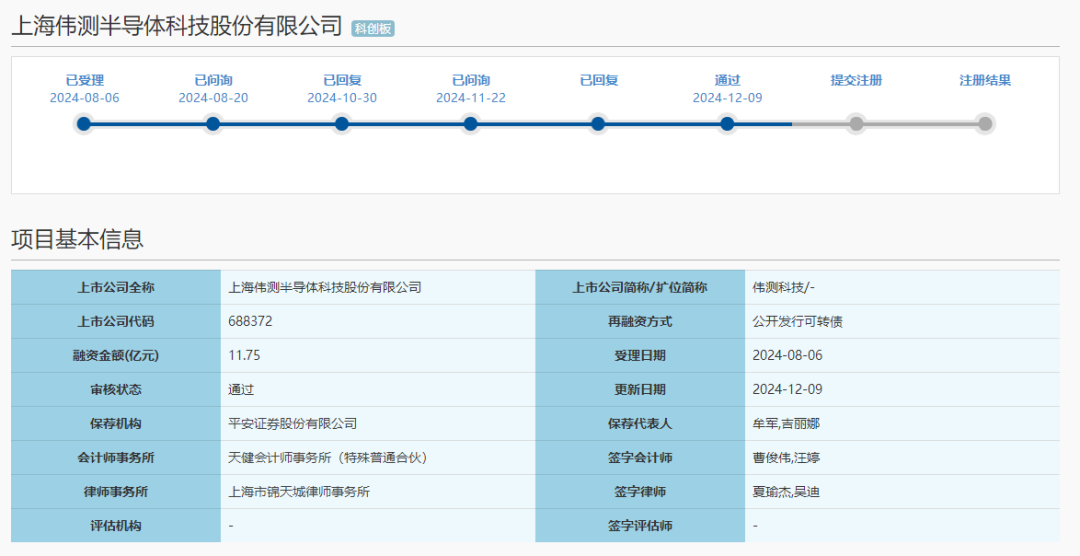Select the timeline dot for 已问询 2024-11-22
Screen dimensions: 1080x556
click(x=470, y=124)
